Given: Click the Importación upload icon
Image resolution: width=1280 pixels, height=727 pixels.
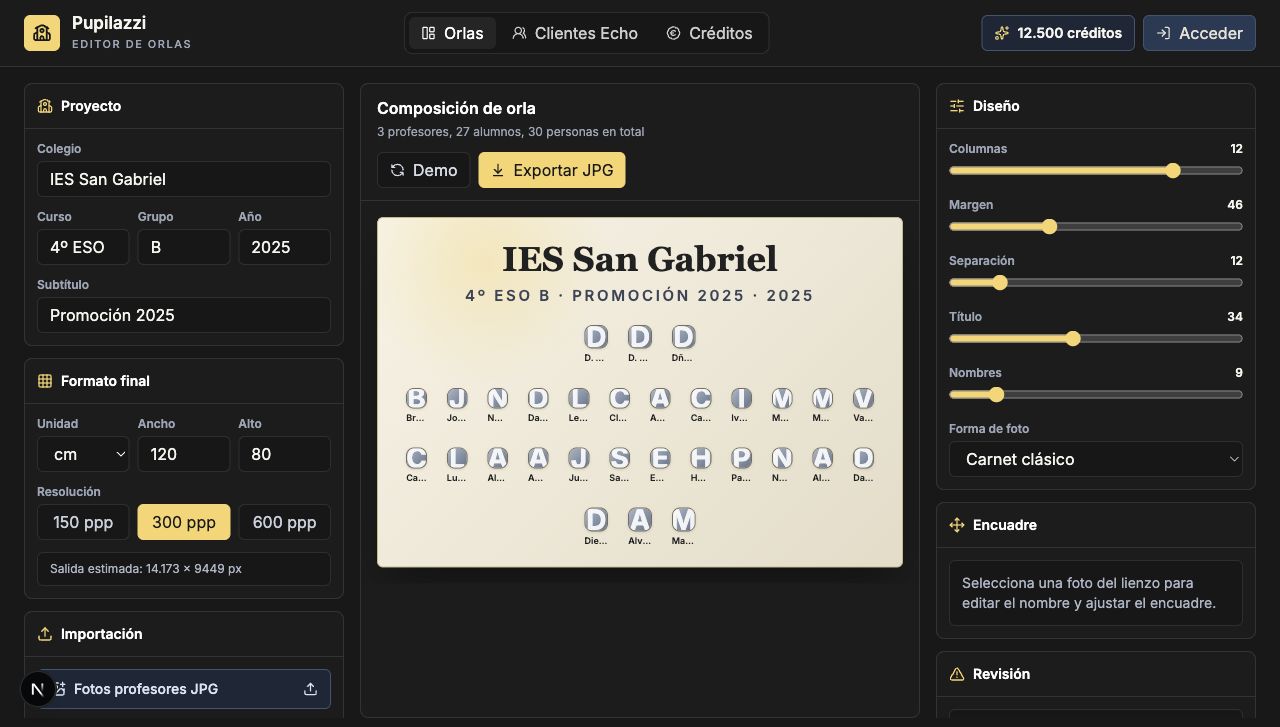Looking at the screenshot, I should click(x=45, y=634).
